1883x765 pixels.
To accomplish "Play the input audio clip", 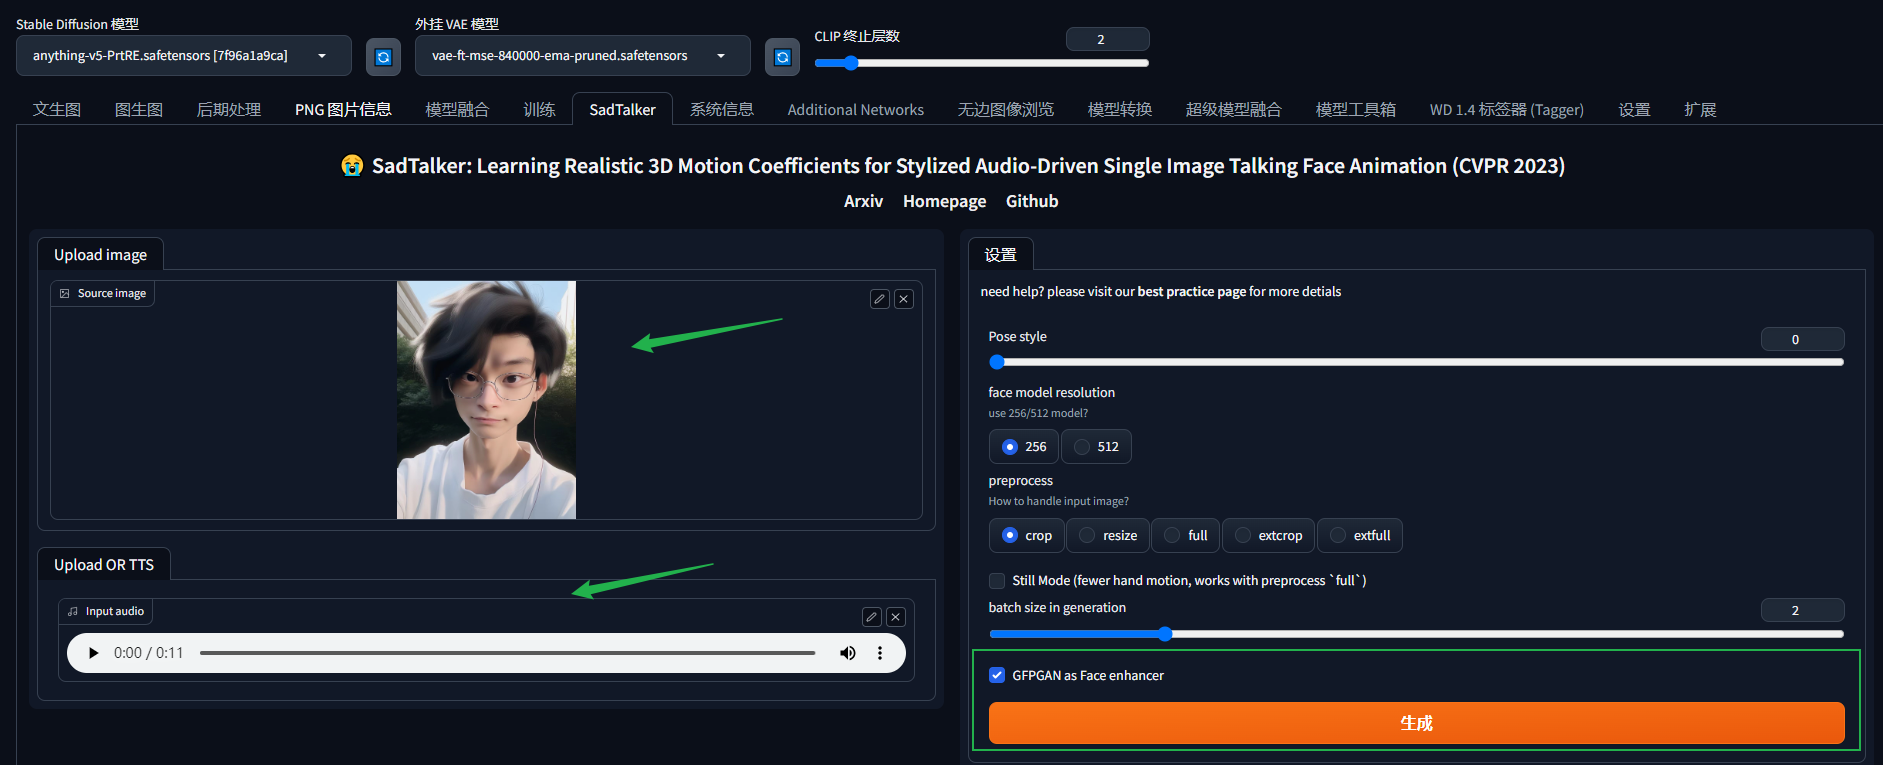I will pos(93,653).
